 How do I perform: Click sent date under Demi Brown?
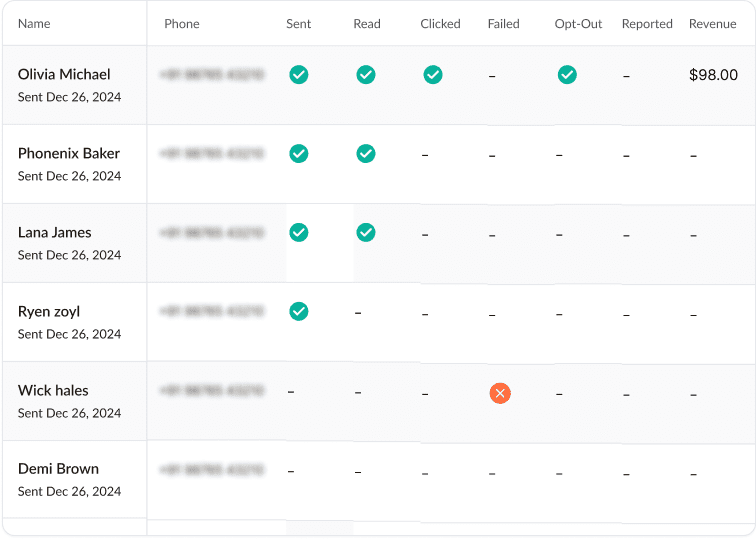[69, 491]
